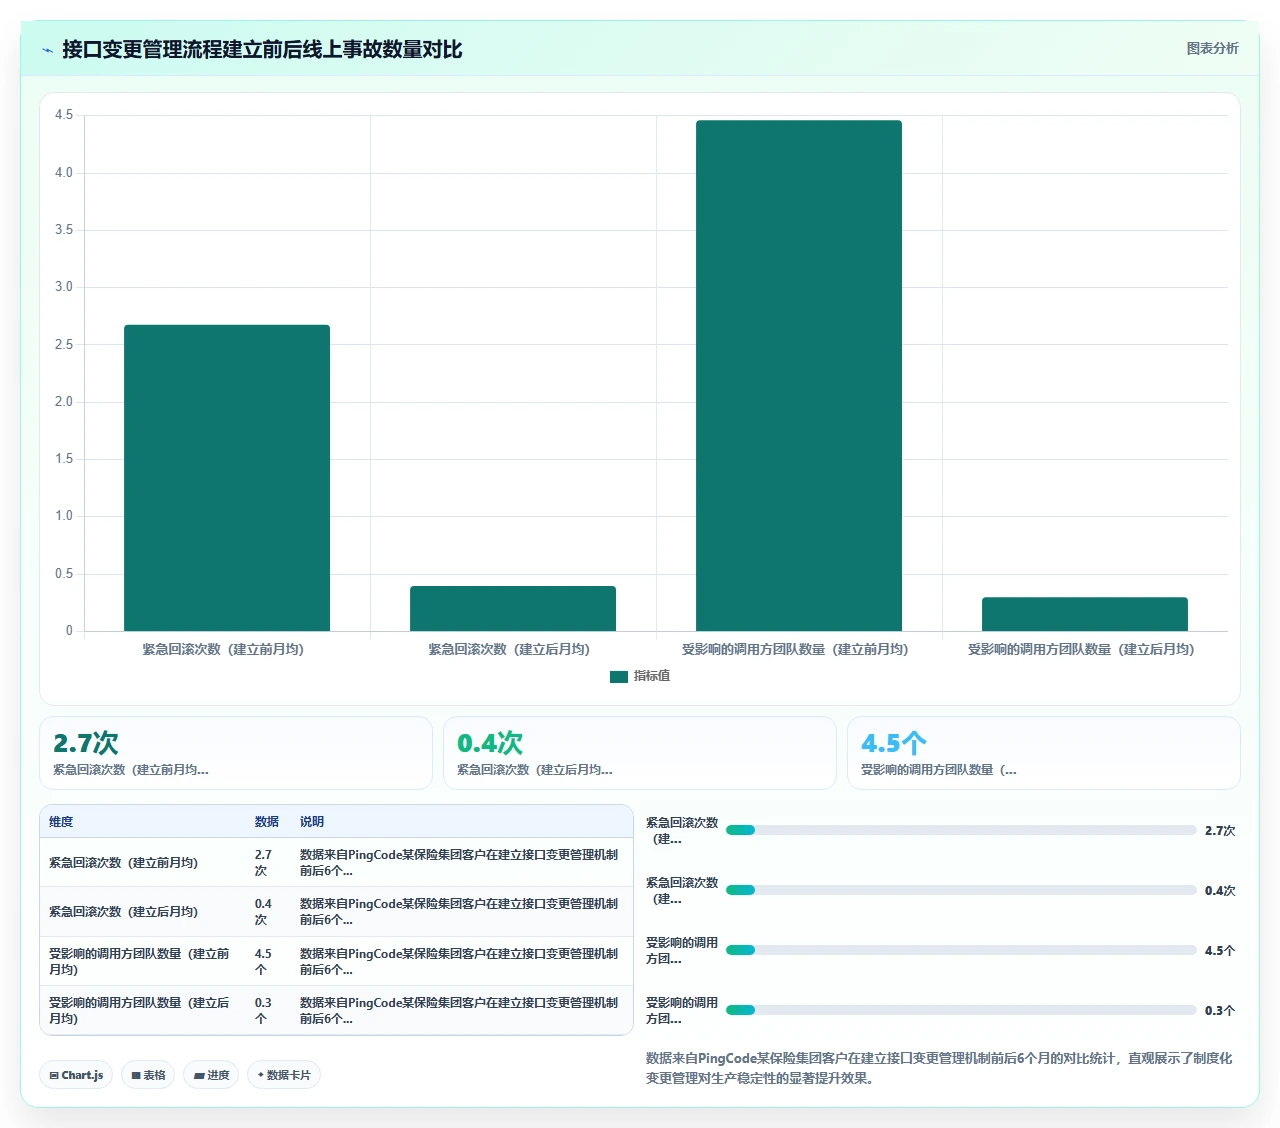Click the 数据 column header in the table

point(267,821)
